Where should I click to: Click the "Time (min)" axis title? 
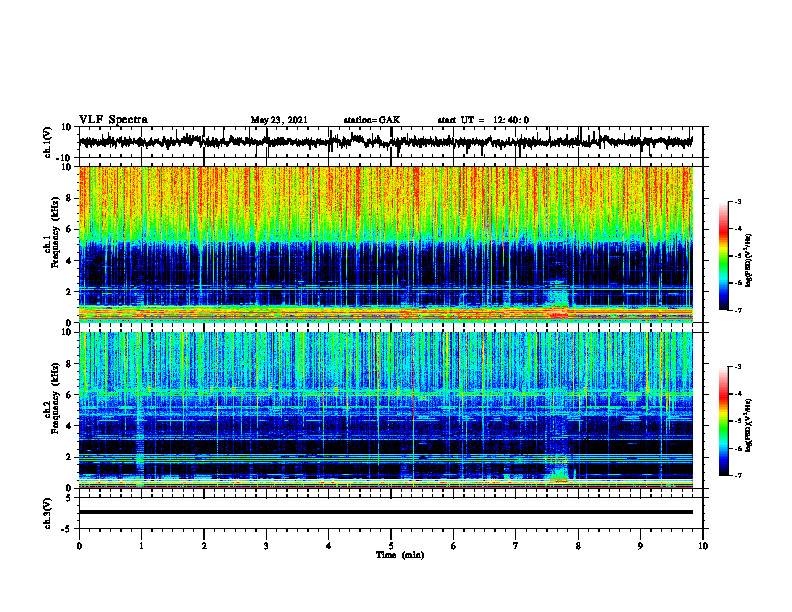point(400,555)
